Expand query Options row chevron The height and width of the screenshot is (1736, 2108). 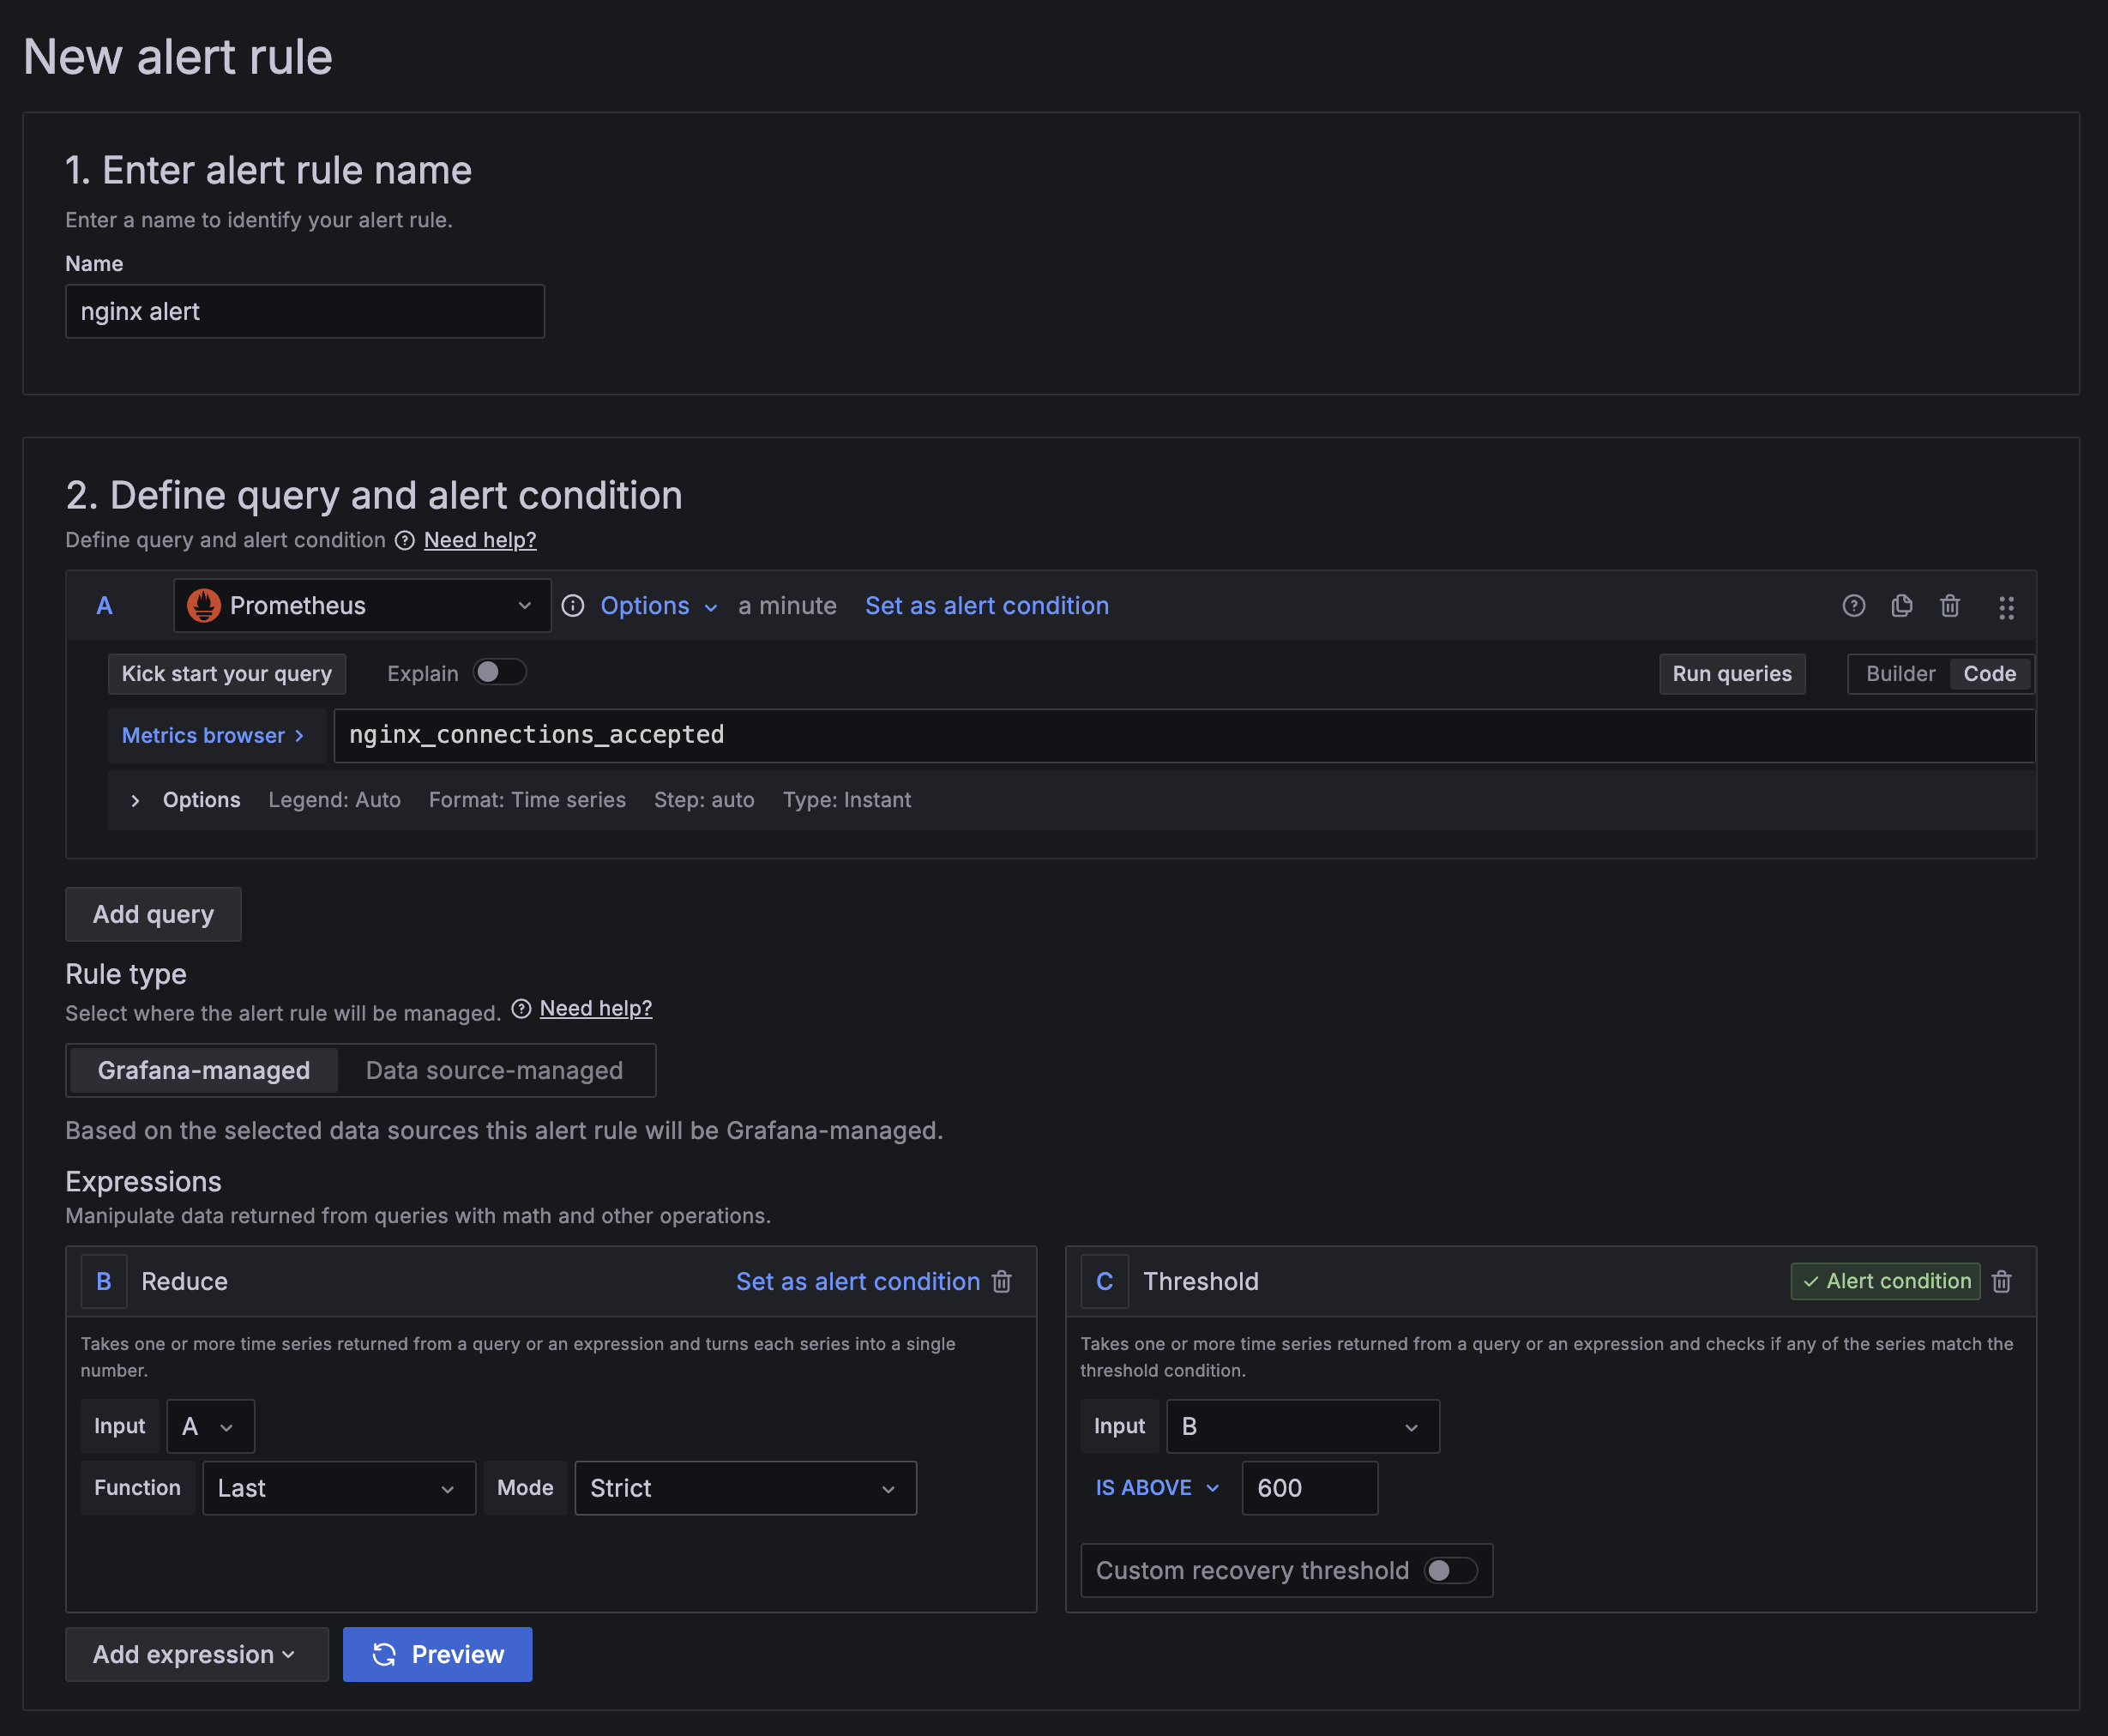point(135,800)
